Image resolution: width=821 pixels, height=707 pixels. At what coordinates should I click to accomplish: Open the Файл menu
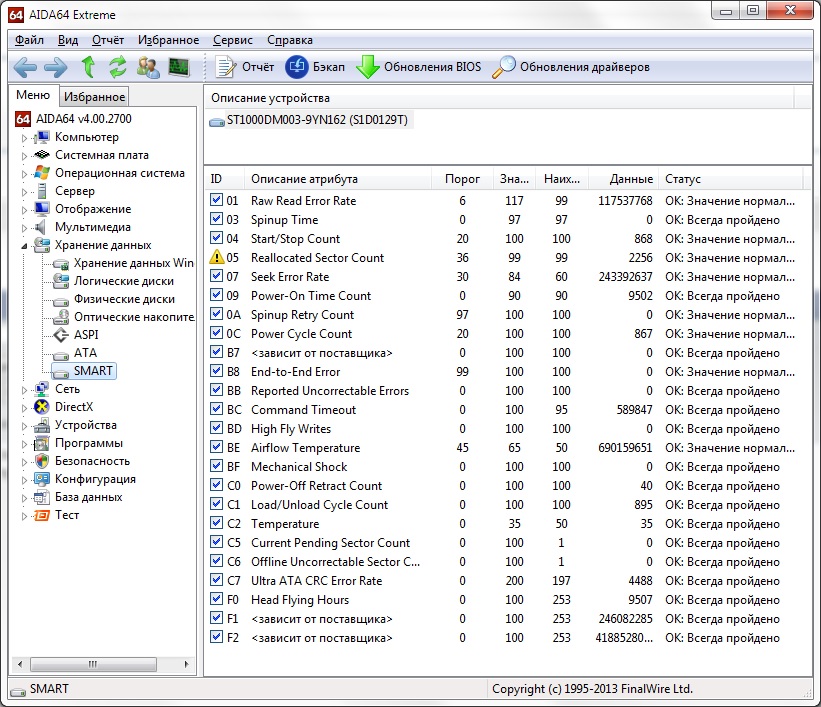(29, 40)
